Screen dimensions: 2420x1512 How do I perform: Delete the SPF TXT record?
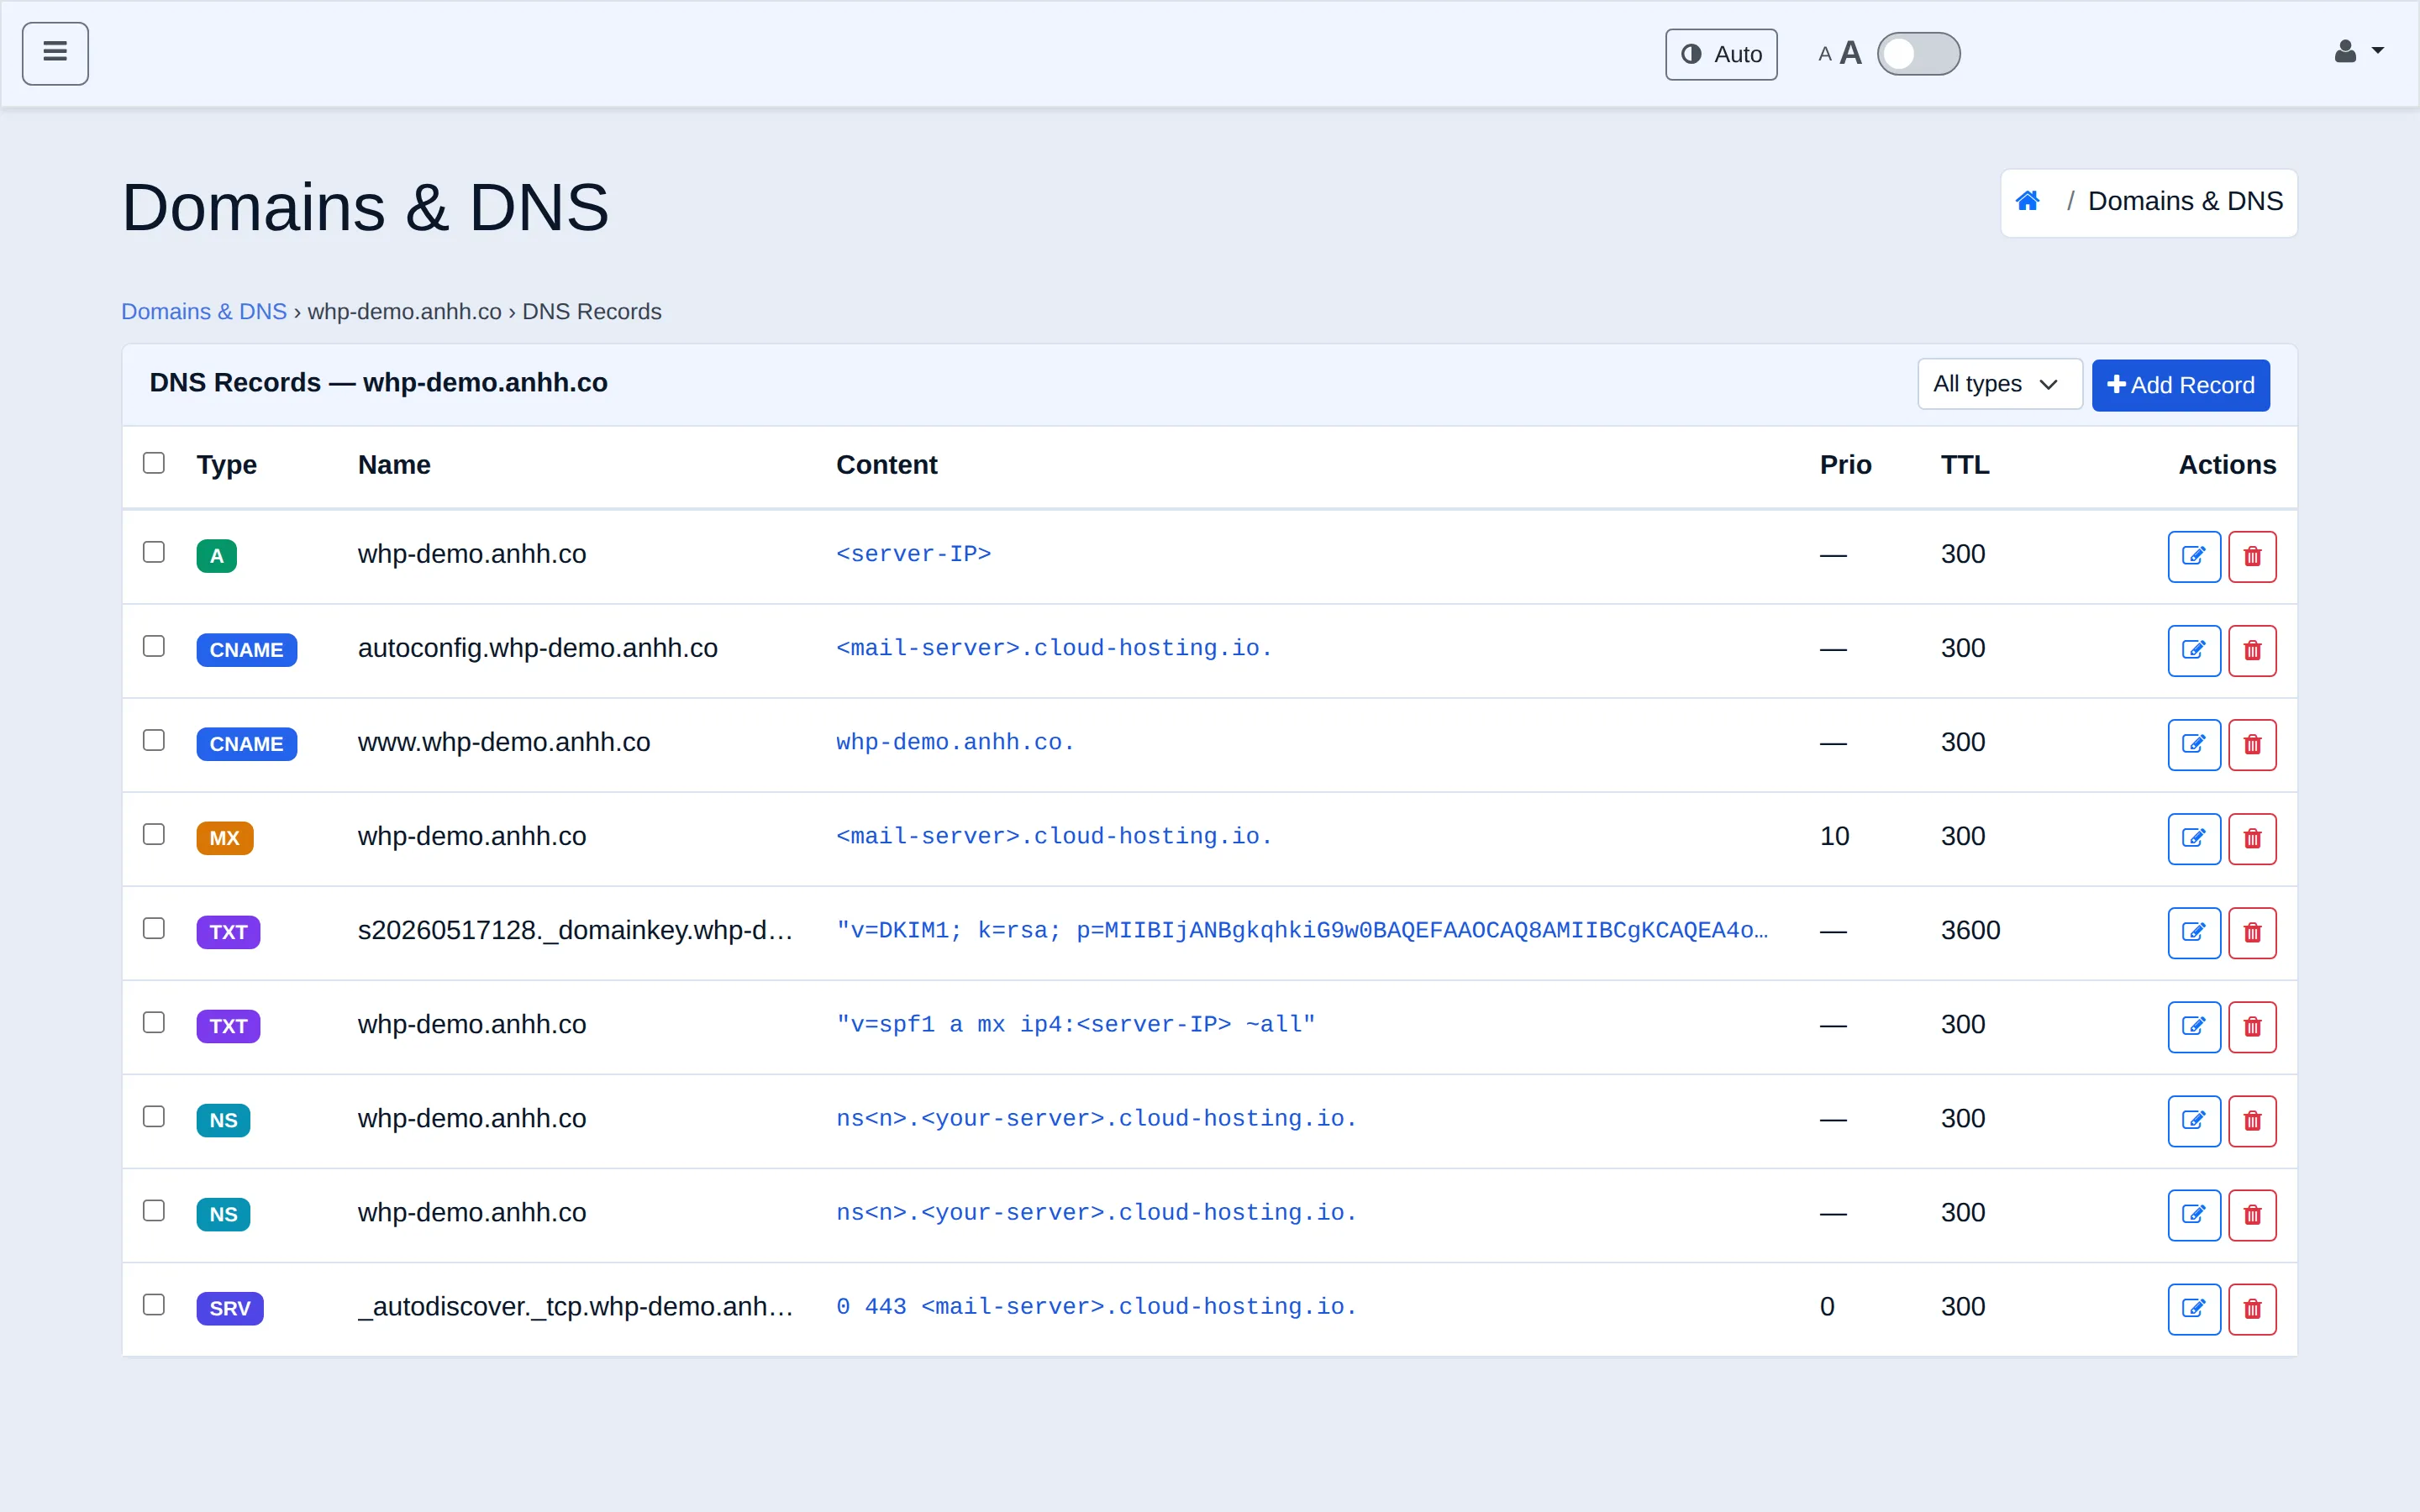pyautogui.click(x=2252, y=1026)
